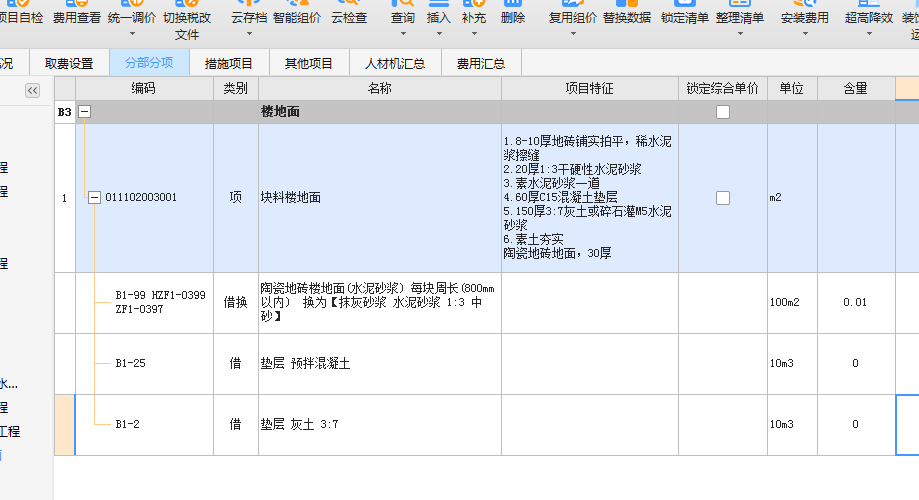919x500 pixels.
Task: Collapse the left panel with double chevron
Action: (32, 90)
